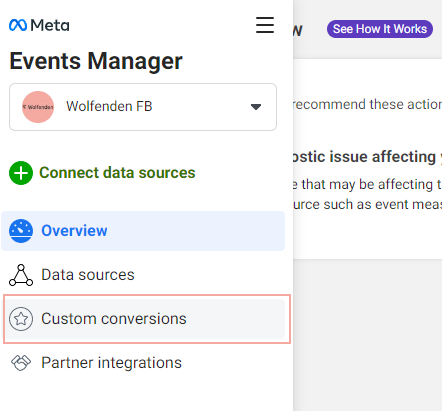Open Custom conversions section
Screen dimensions: 442x411
click(x=145, y=319)
